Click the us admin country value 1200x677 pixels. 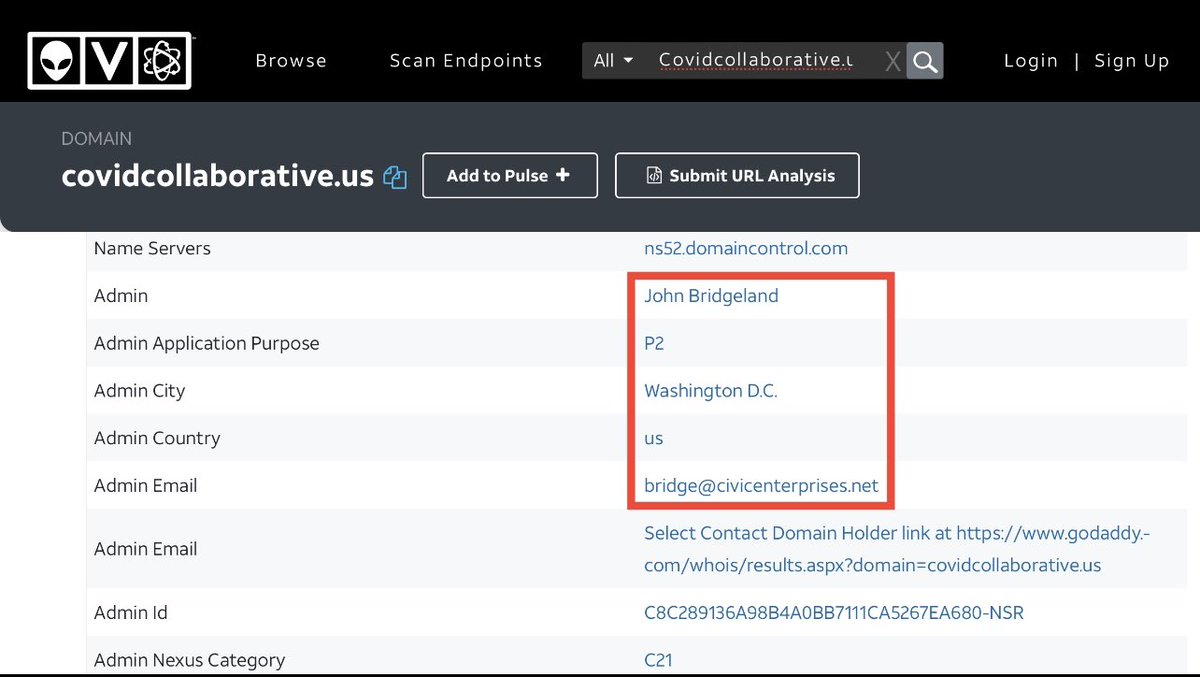click(x=654, y=438)
